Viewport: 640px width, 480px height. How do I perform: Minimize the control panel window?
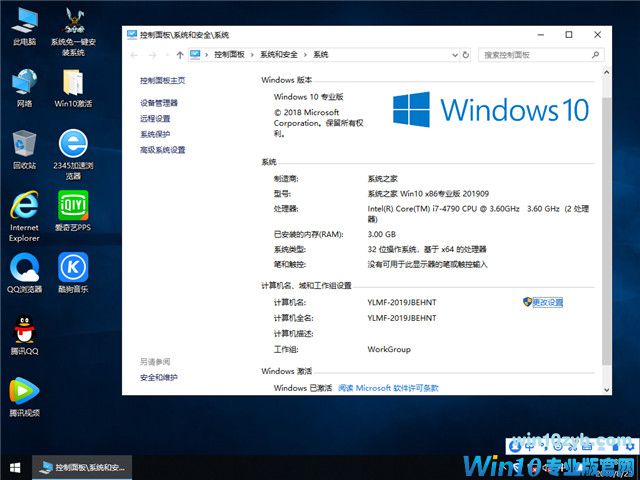click(541, 35)
